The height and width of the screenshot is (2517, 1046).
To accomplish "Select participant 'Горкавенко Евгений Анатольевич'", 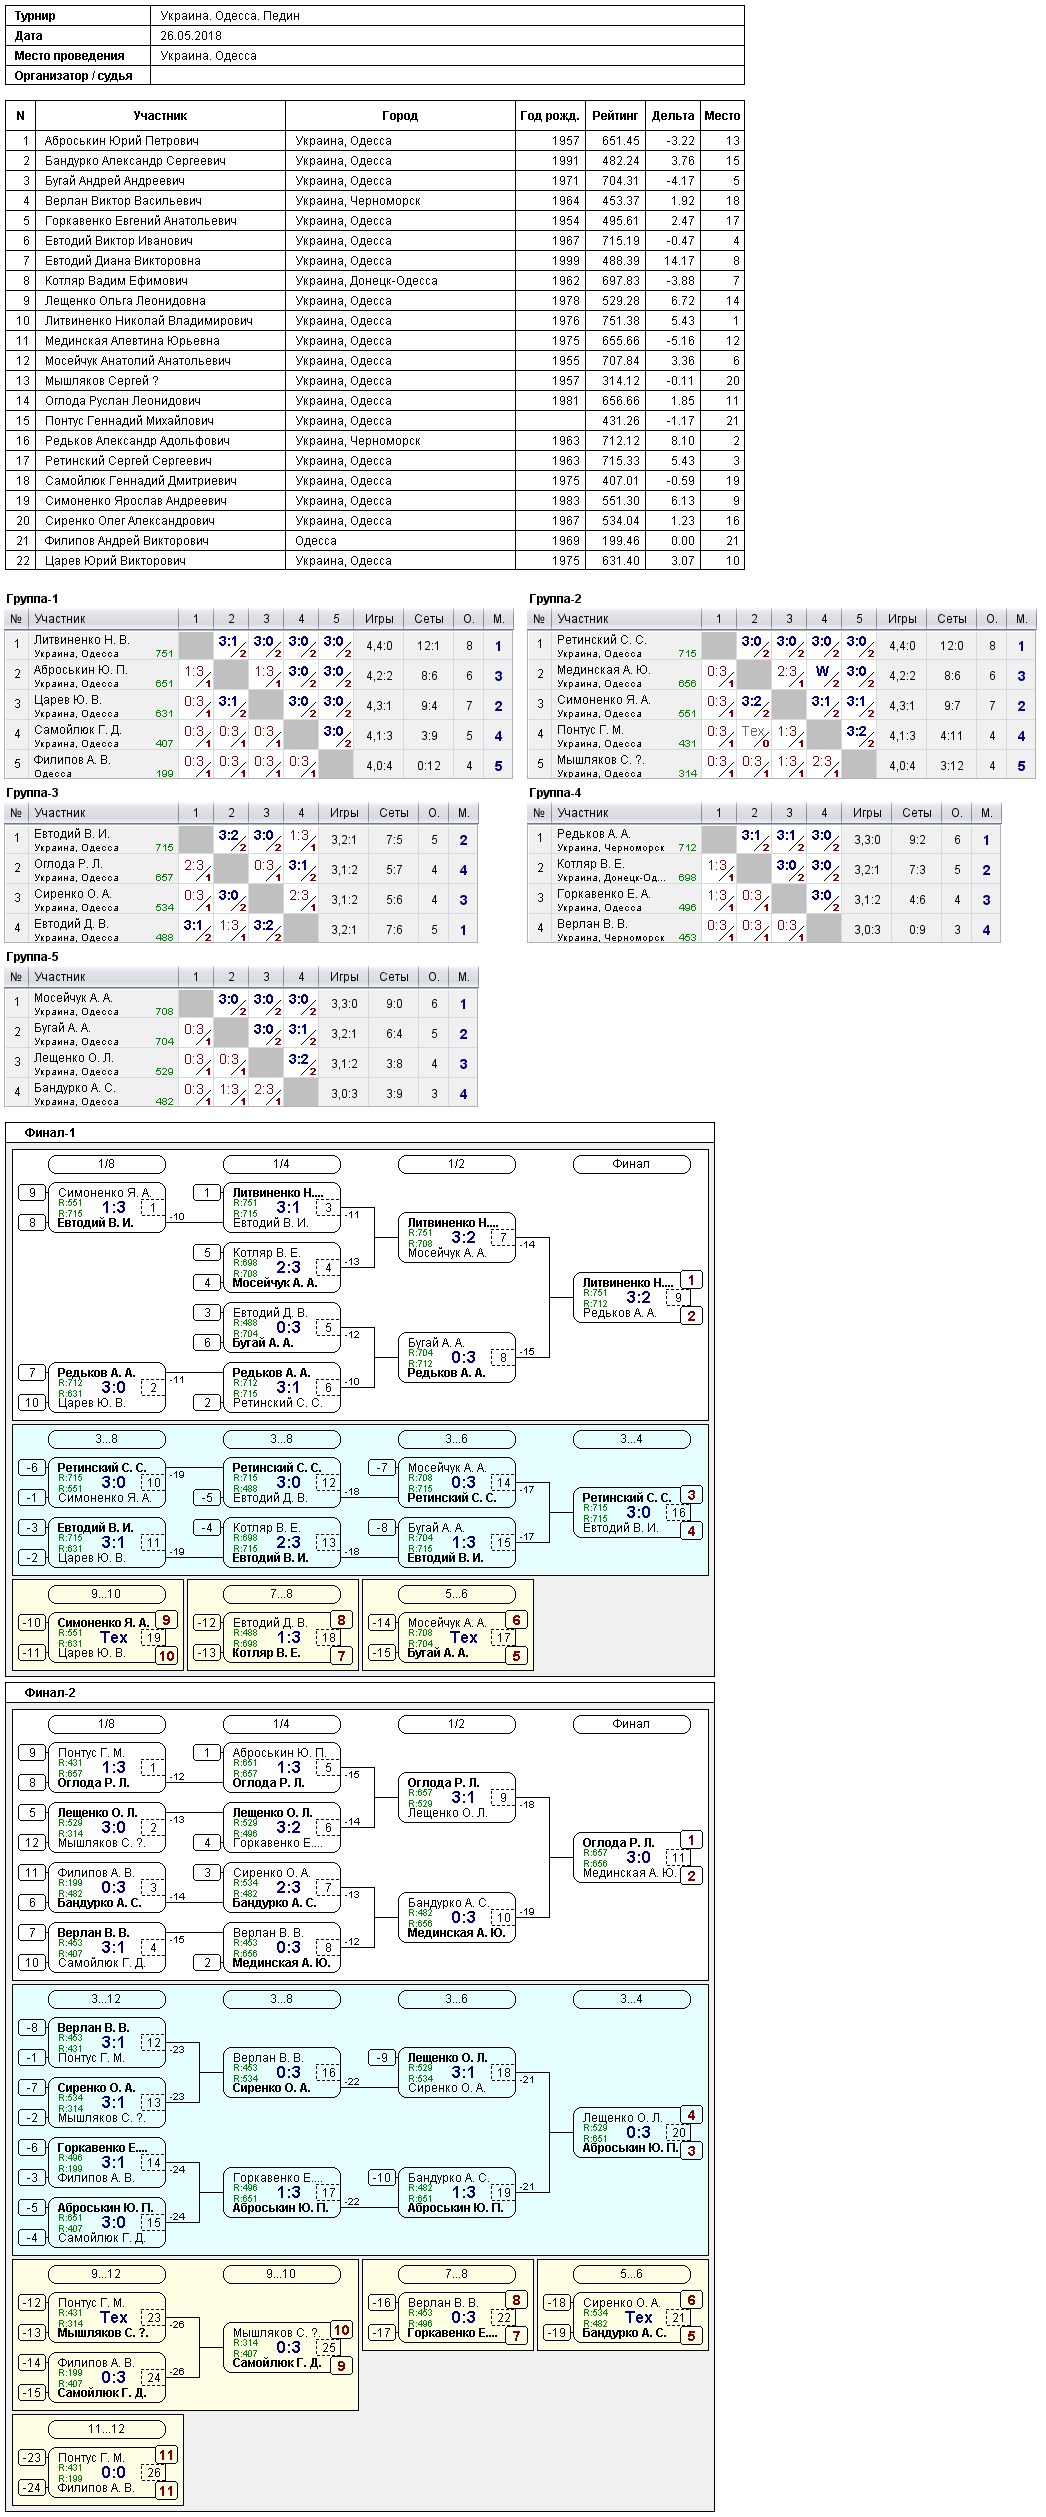I will 141,221.
